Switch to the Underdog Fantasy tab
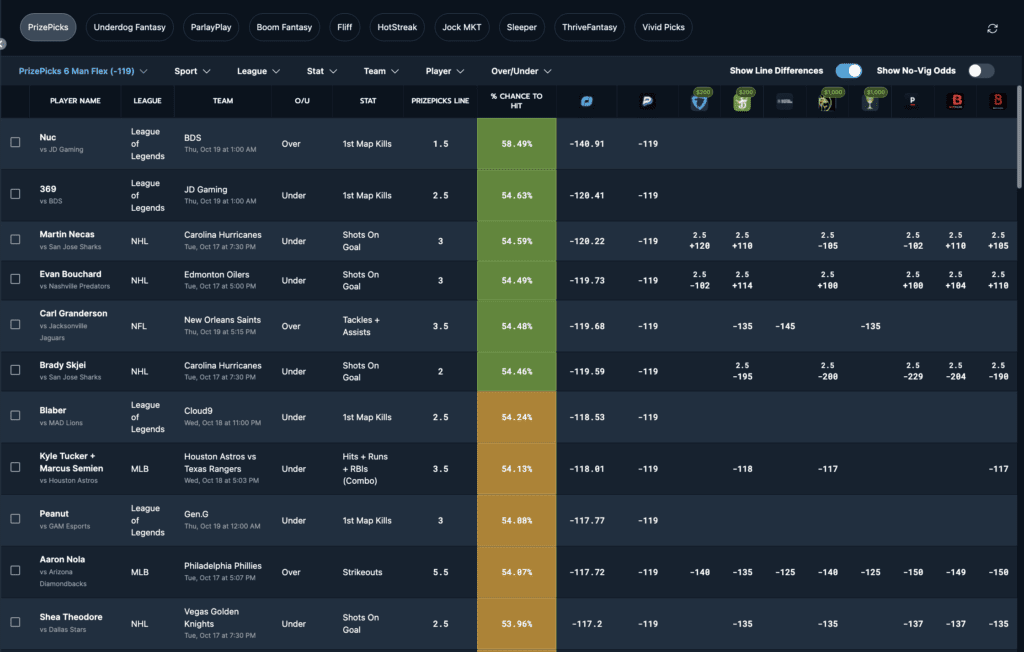 129,27
